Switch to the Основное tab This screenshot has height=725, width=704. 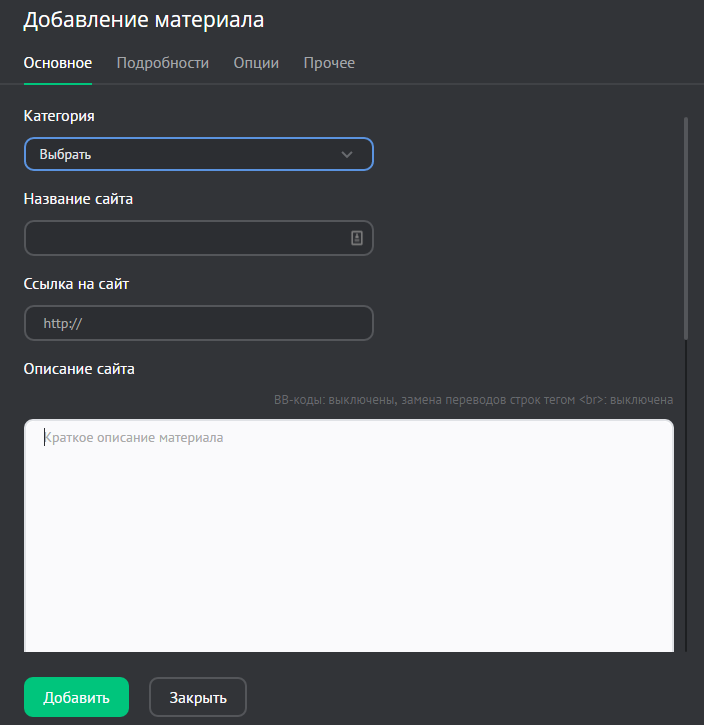(x=58, y=63)
